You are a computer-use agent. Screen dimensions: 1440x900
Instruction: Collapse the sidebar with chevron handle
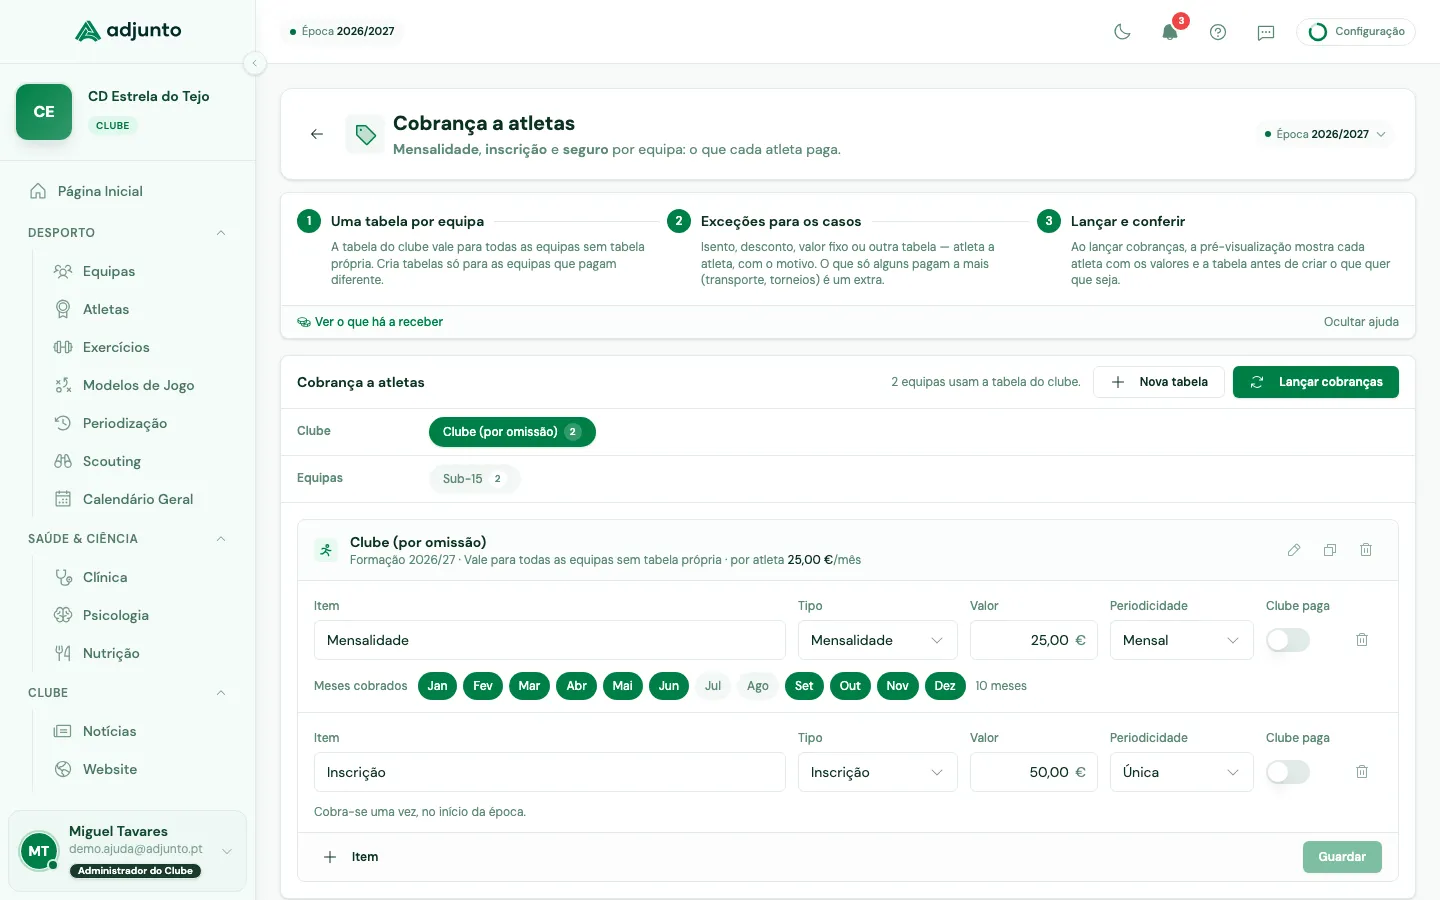click(255, 63)
